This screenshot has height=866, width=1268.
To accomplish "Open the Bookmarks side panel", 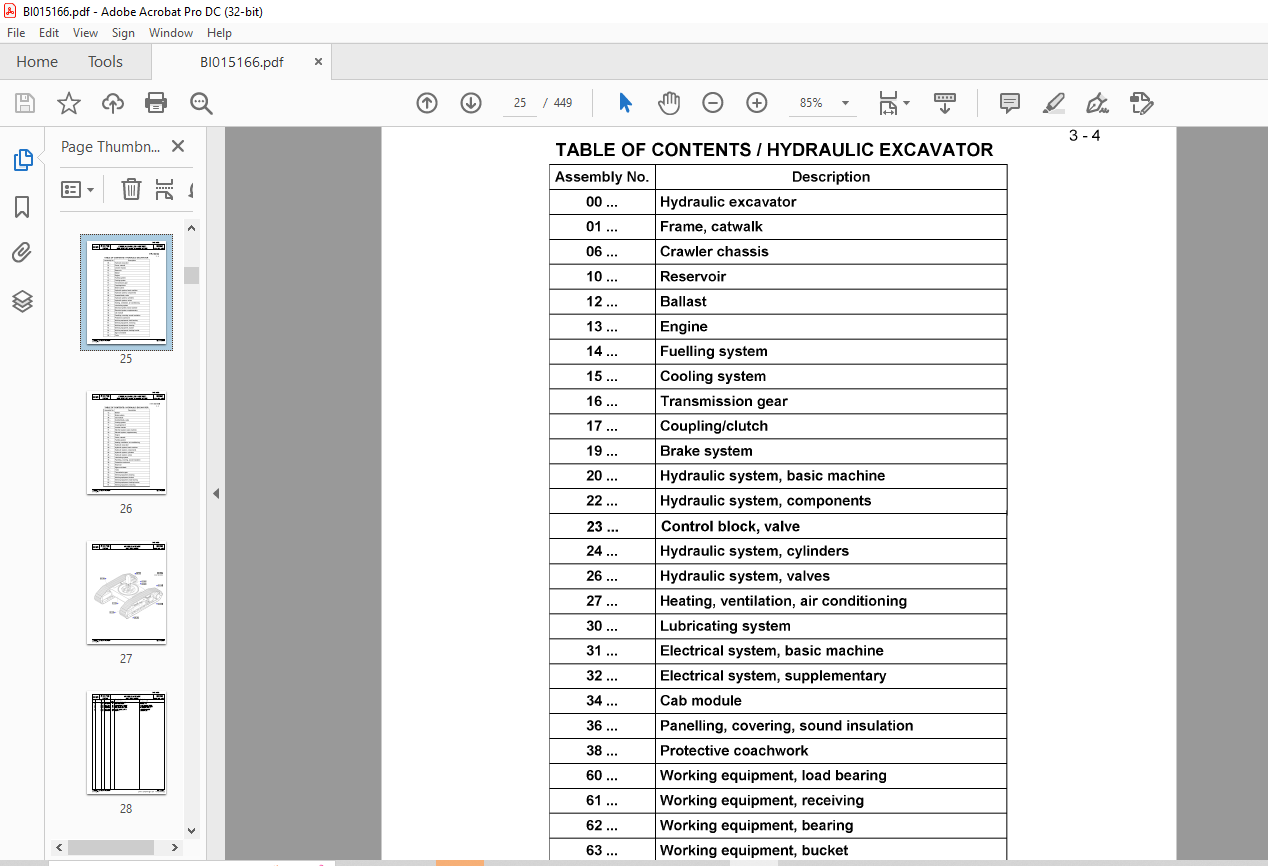I will click(x=22, y=207).
